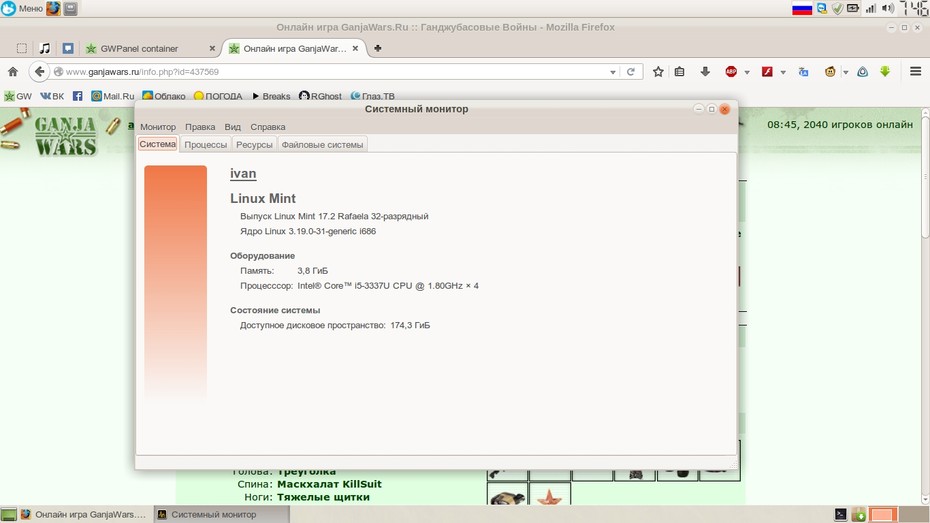
Task: Open the Система tab in System Monitor
Action: (158, 144)
